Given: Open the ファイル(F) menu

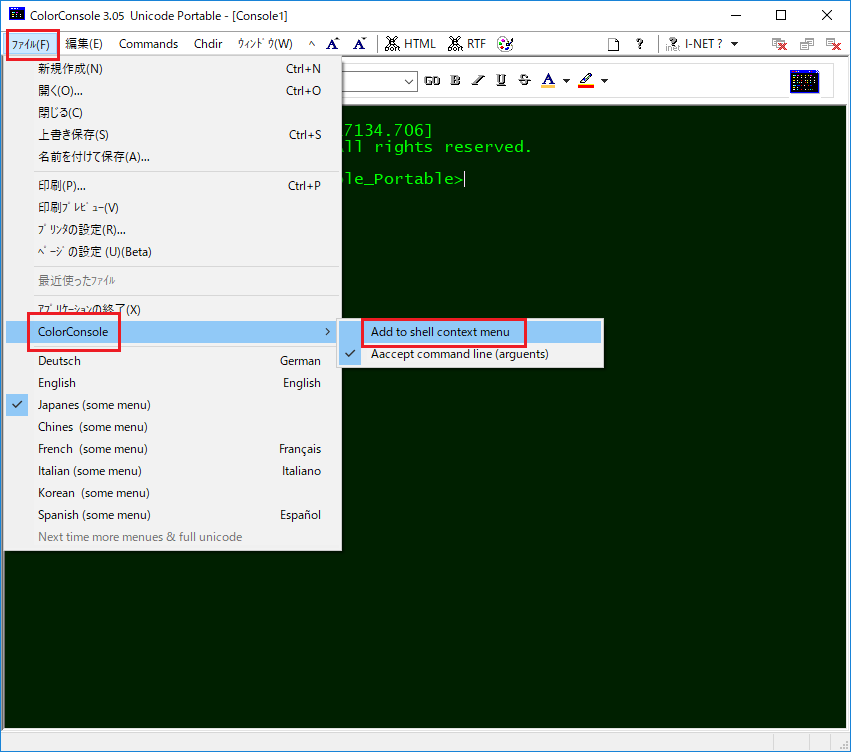Looking at the screenshot, I should (x=31, y=44).
